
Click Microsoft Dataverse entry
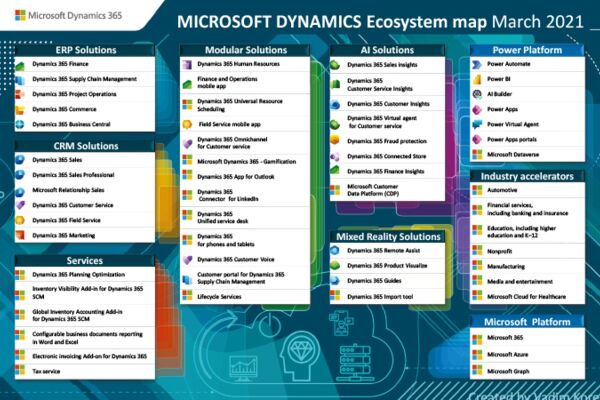(x=527, y=155)
